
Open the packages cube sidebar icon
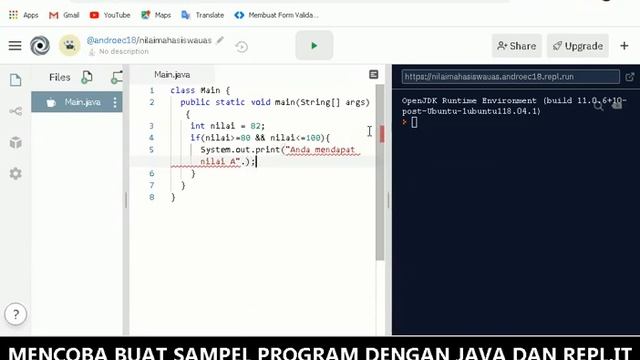(16, 142)
